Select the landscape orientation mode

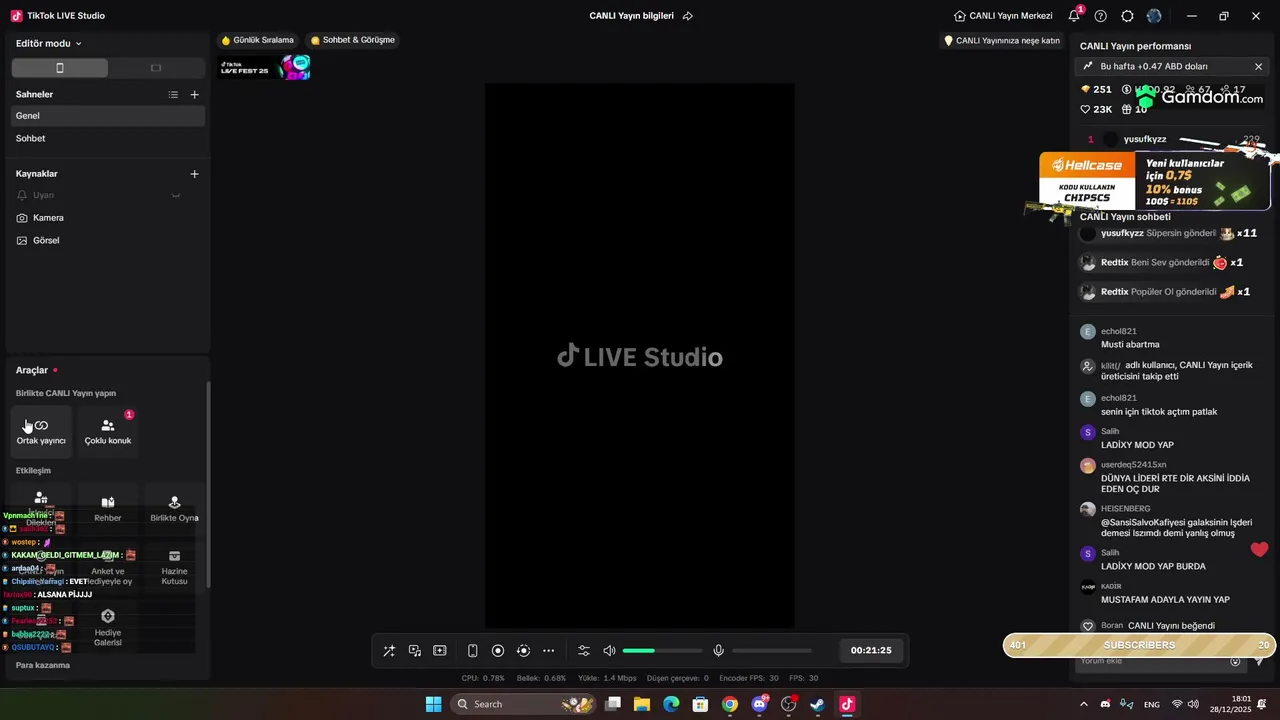pyautogui.click(x=156, y=68)
